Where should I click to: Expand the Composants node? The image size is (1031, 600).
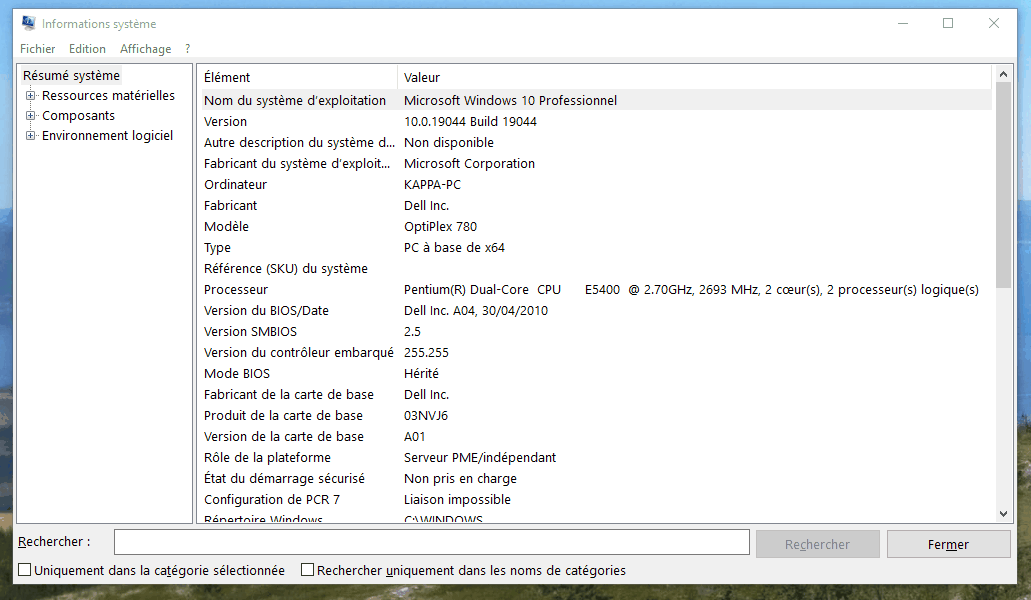coord(30,116)
